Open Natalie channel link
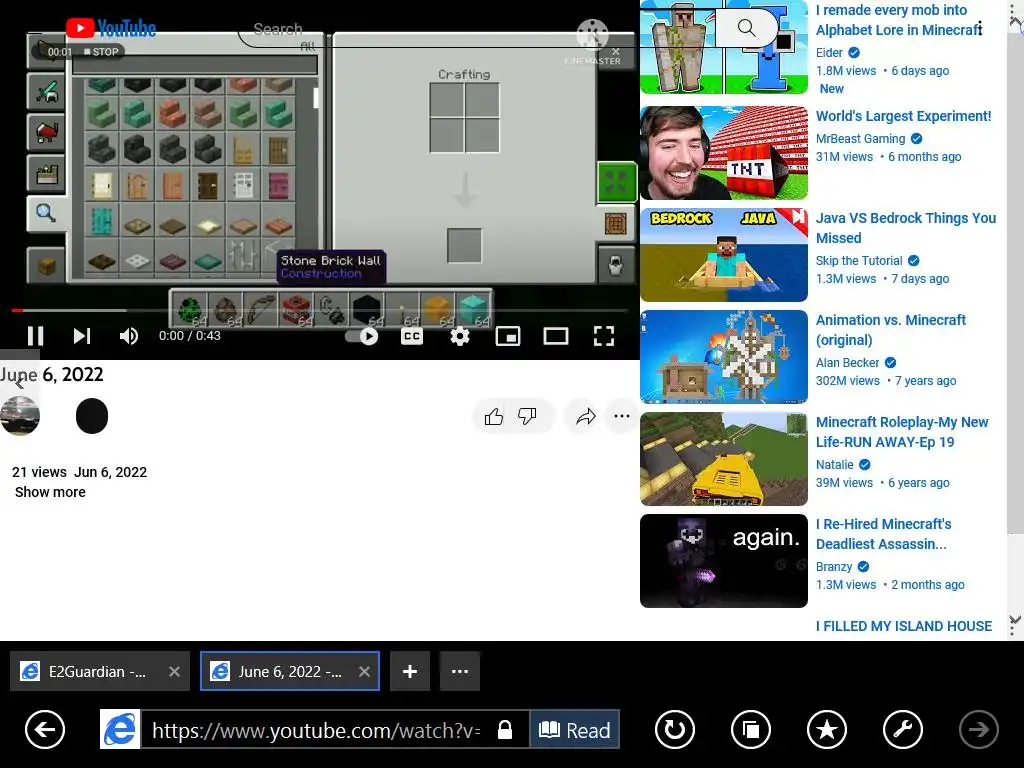Viewport: 1024px width, 768px height. point(834,464)
